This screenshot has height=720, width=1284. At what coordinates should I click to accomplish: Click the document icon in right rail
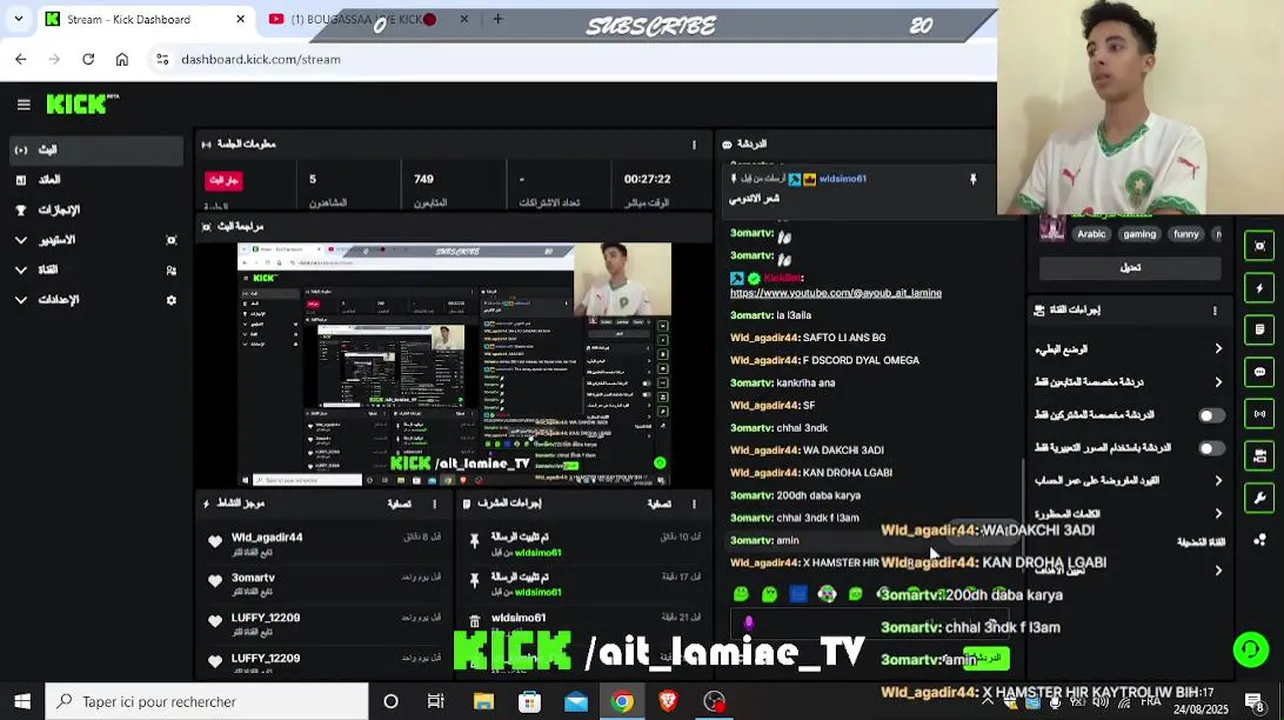click(x=1259, y=330)
